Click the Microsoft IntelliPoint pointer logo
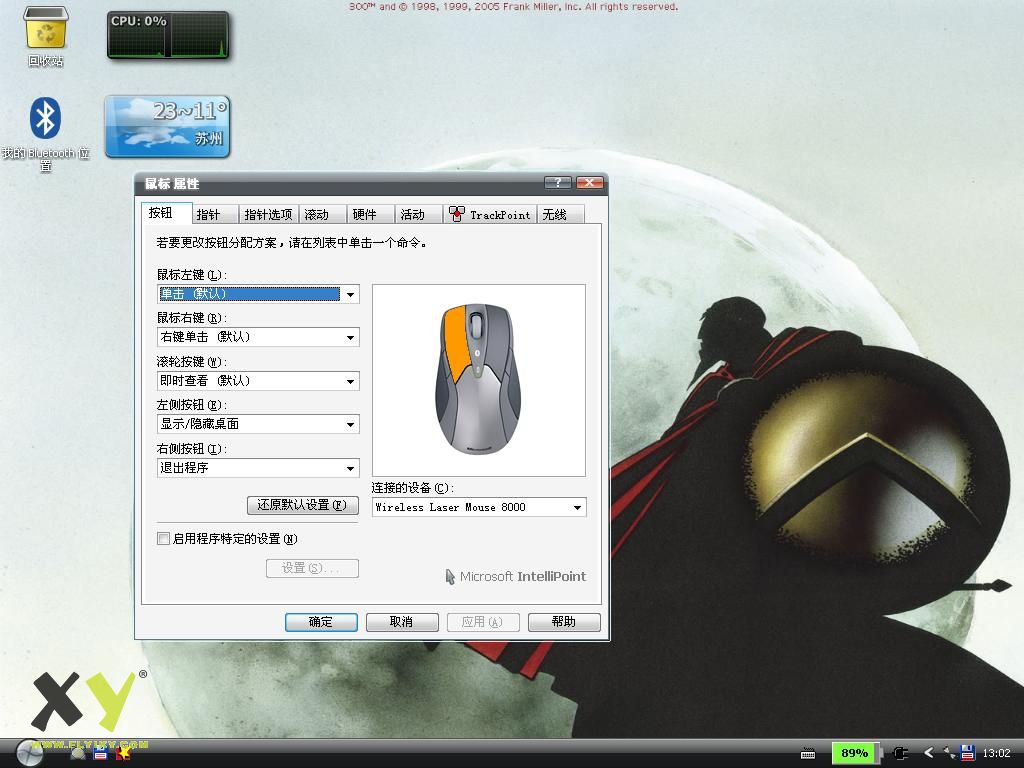This screenshot has height=768, width=1024. [x=450, y=577]
